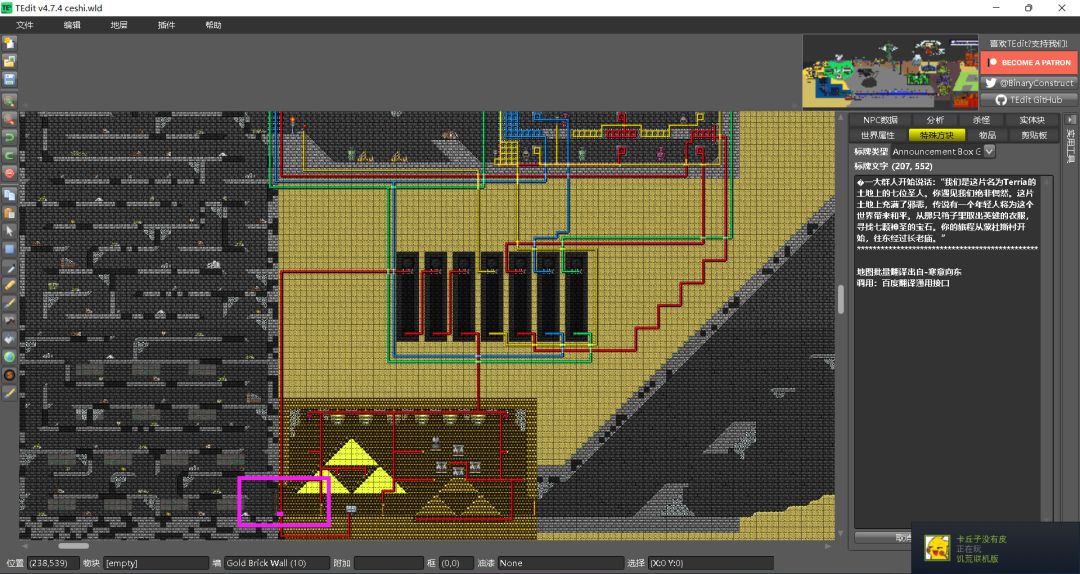Click the Gold Brick Wall (10) field
1080x574 pixels.
pyautogui.click(x=276, y=563)
